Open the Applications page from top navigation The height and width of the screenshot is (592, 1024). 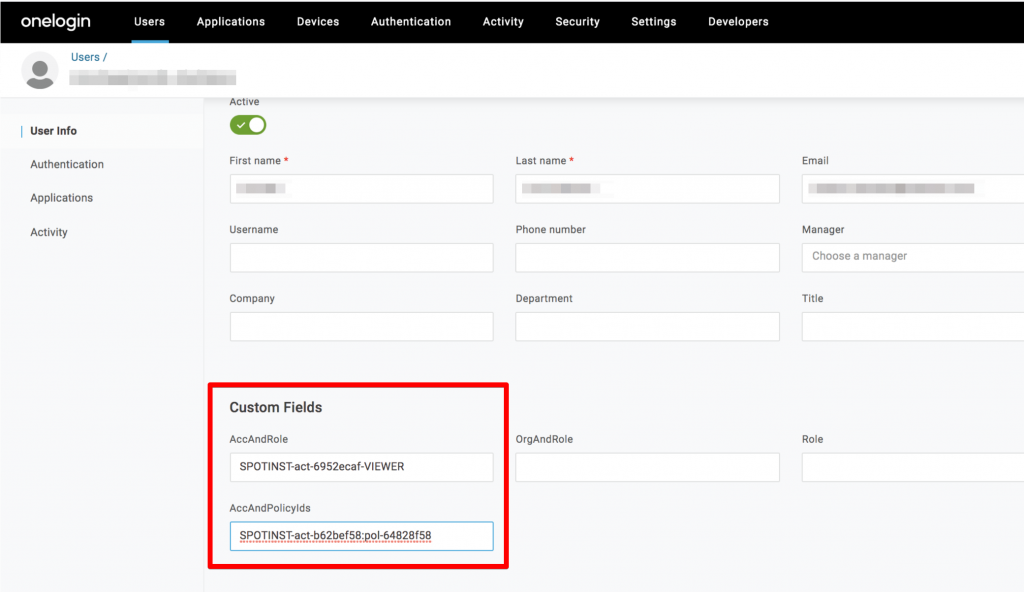(230, 21)
